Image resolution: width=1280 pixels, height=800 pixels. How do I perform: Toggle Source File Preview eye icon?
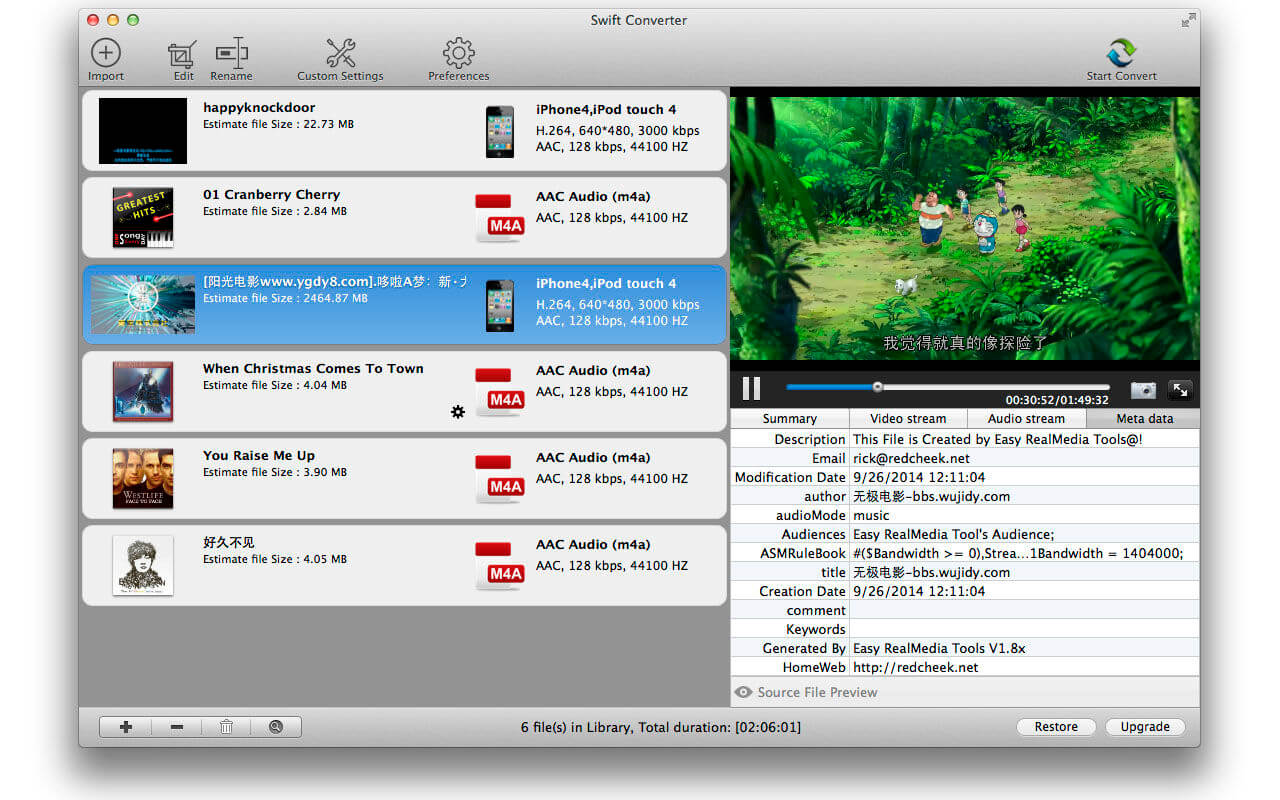tap(743, 692)
